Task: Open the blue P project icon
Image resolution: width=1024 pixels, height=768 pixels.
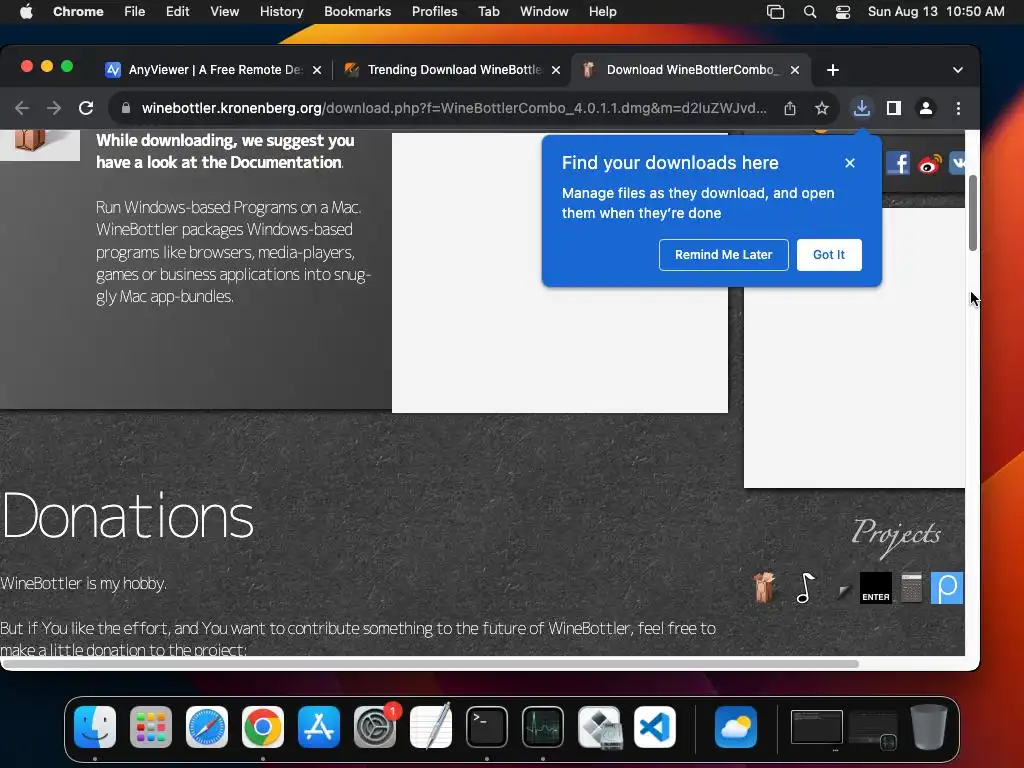Action: point(947,588)
